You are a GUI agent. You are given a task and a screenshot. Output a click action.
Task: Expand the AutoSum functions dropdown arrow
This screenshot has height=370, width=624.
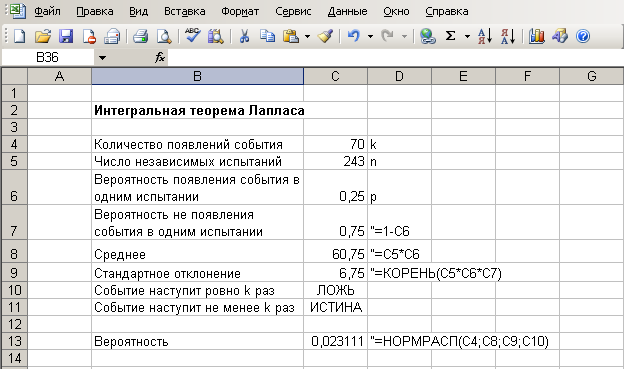[x=467, y=37]
